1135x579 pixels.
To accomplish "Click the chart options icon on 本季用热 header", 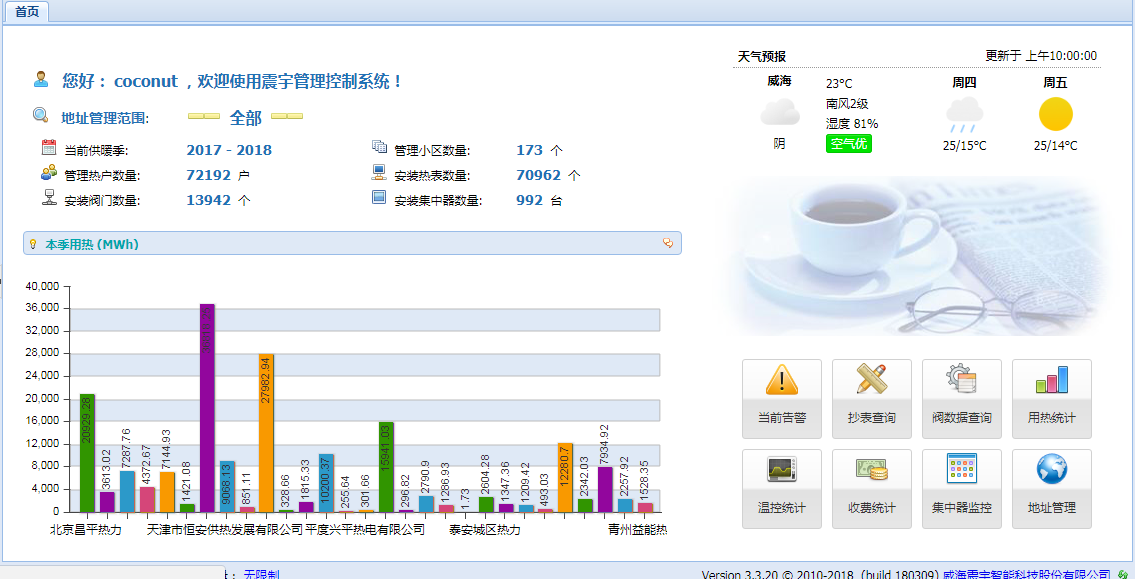I will (669, 243).
